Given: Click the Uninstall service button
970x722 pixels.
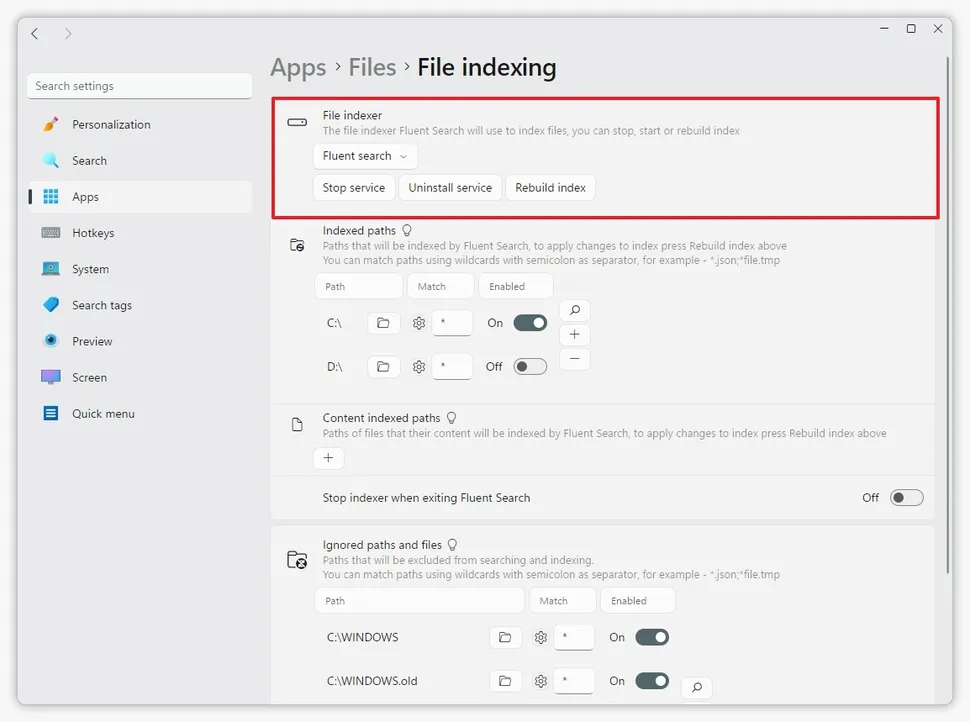Looking at the screenshot, I should click(450, 187).
